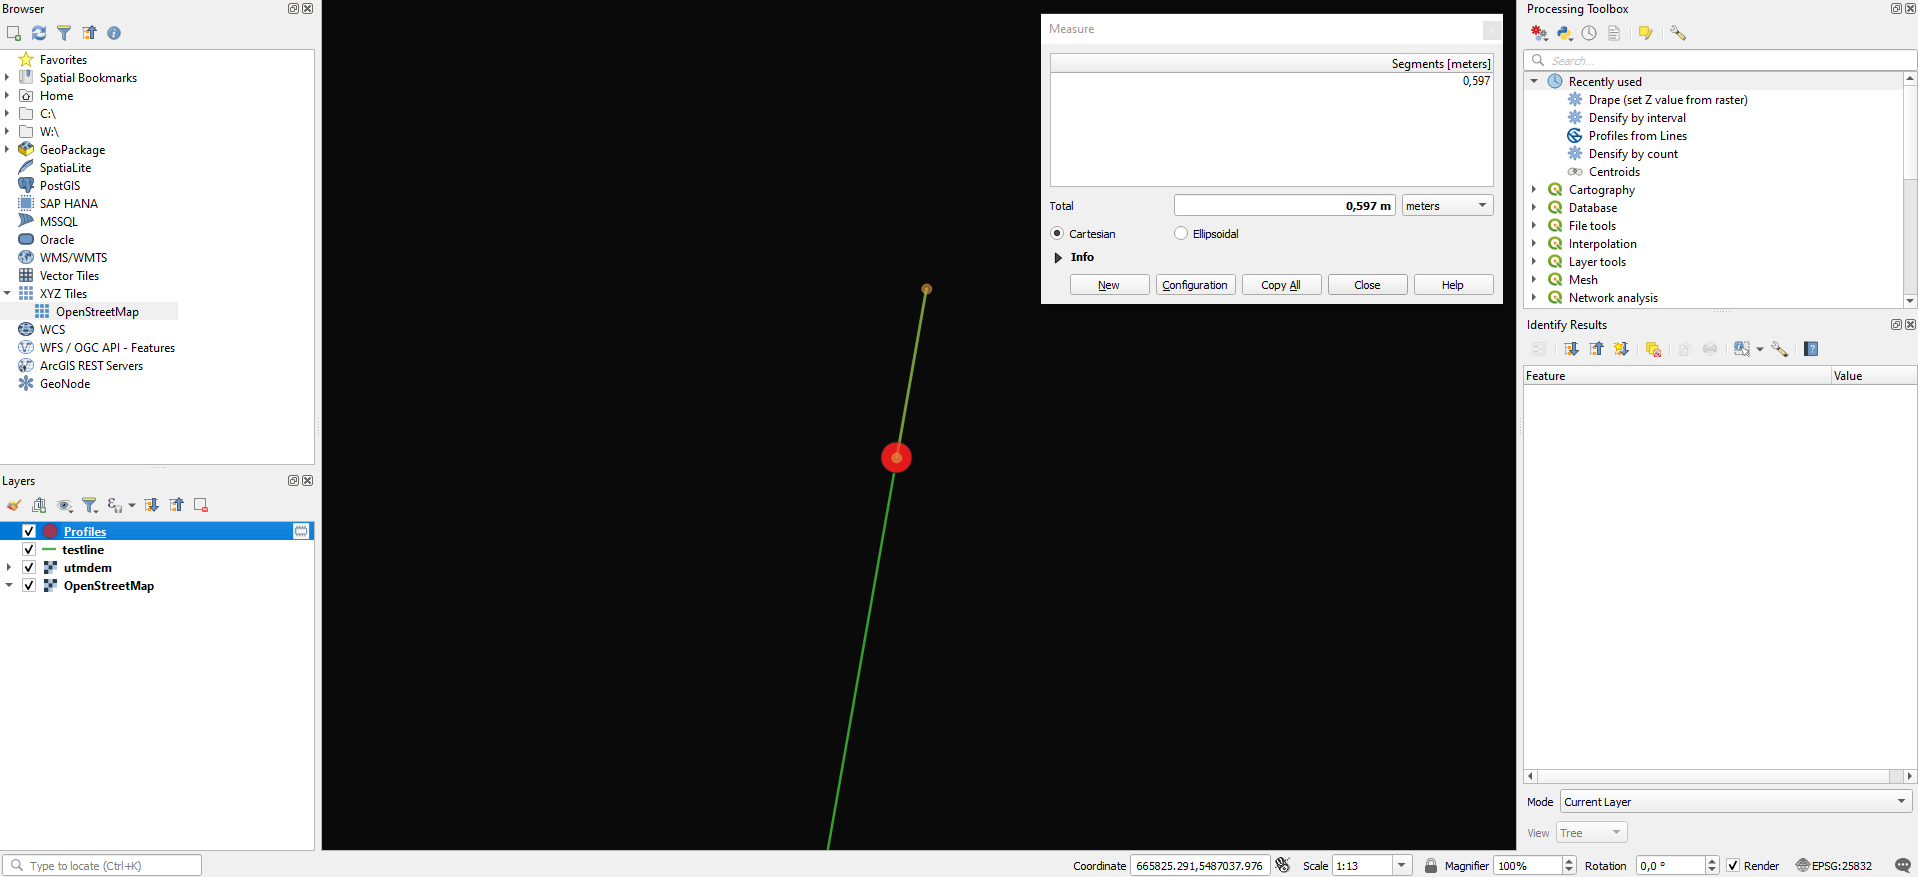Open Results Viewer icon in Processing Toolbox
Screen dimensions: 1918x877
1614,33
